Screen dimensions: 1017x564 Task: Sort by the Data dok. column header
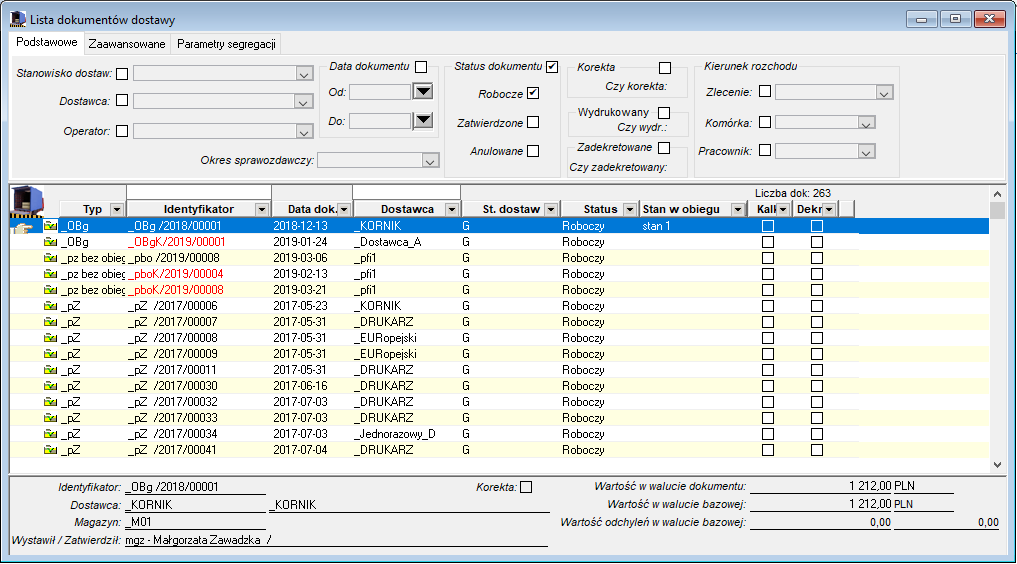point(312,209)
